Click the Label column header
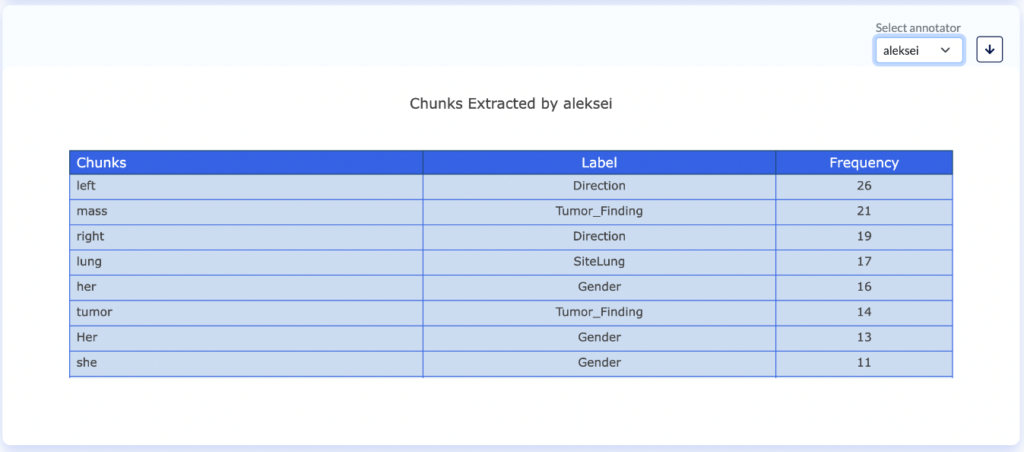1024x452 pixels. [599, 162]
